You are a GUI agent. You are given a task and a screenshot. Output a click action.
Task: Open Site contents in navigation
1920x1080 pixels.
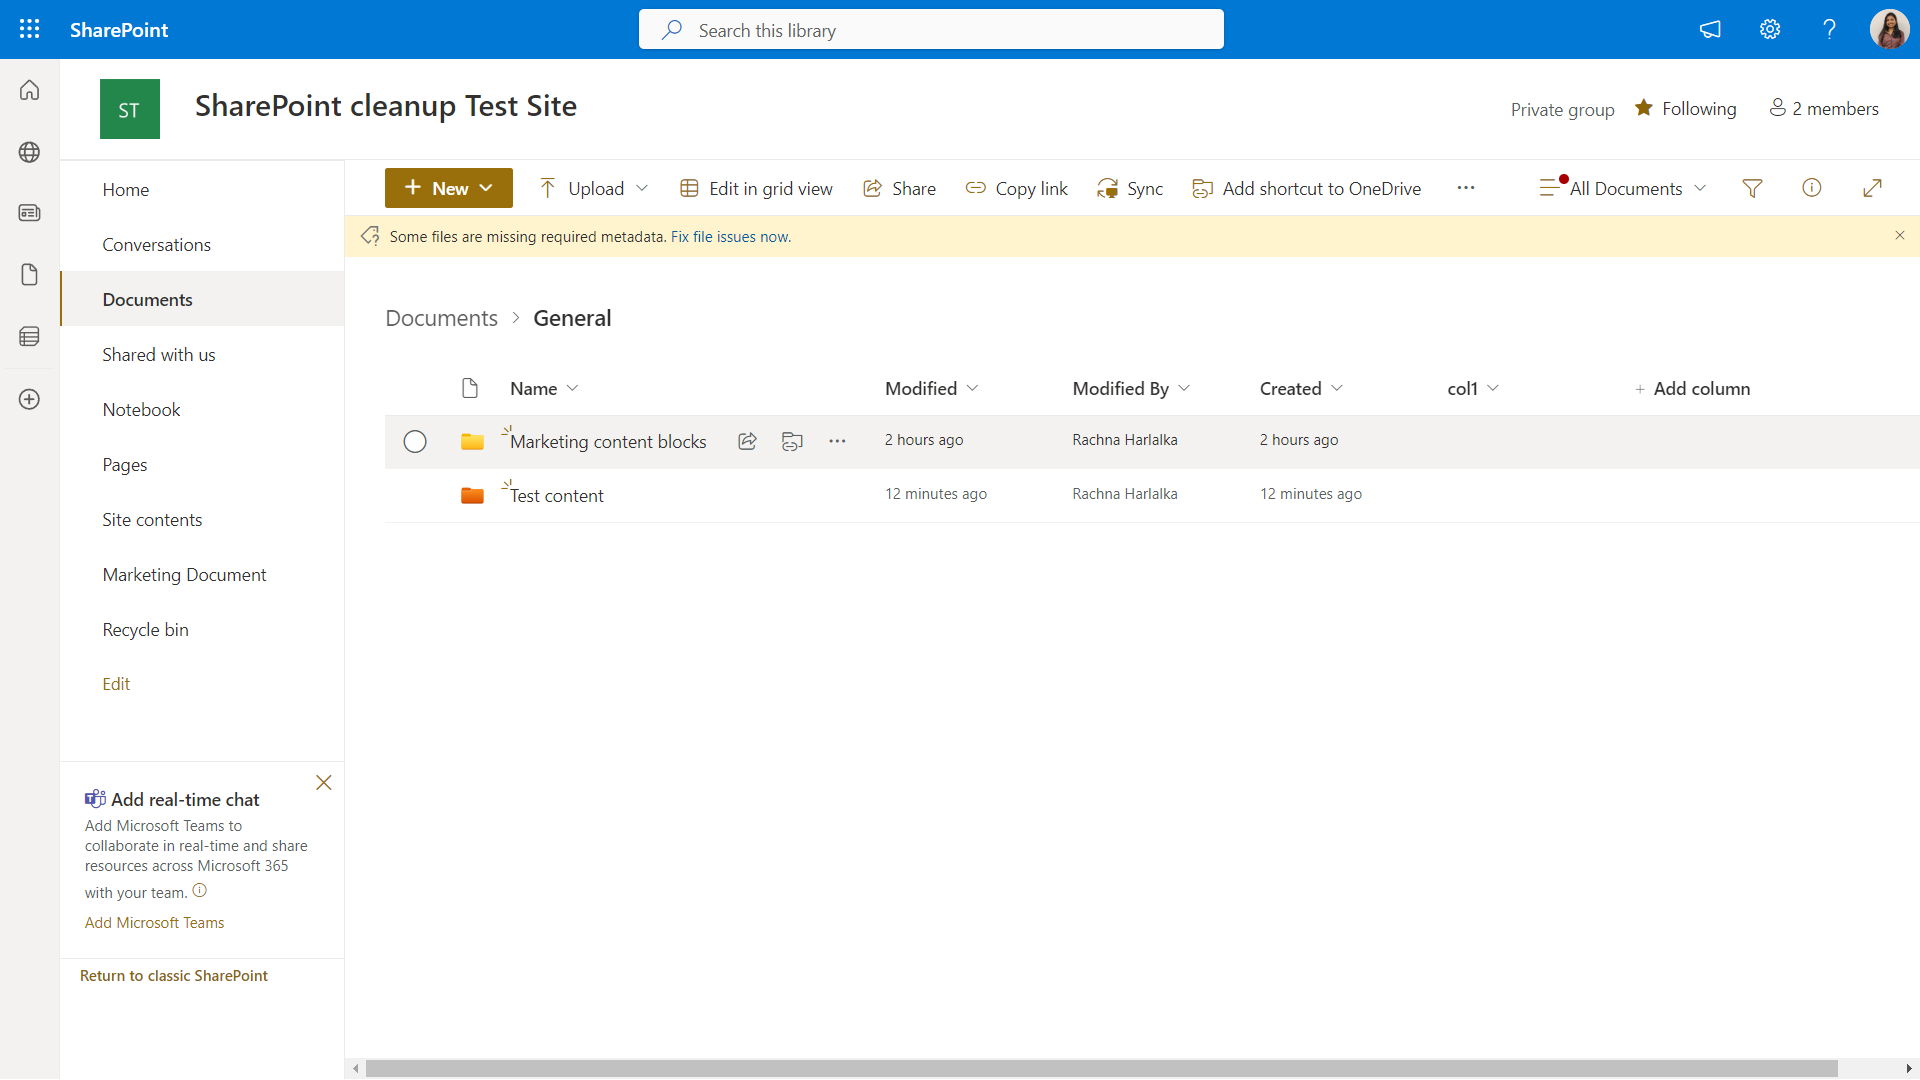152,519
